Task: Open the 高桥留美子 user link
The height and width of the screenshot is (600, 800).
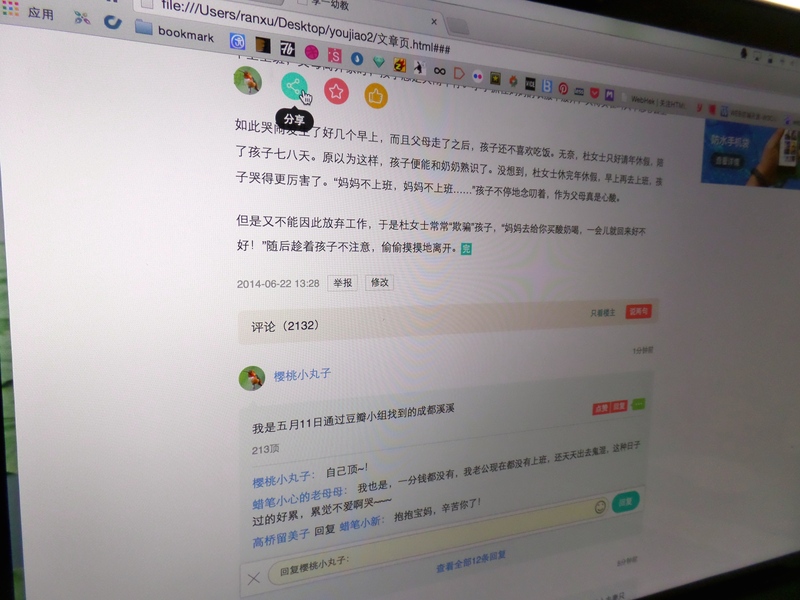Action: [281, 538]
